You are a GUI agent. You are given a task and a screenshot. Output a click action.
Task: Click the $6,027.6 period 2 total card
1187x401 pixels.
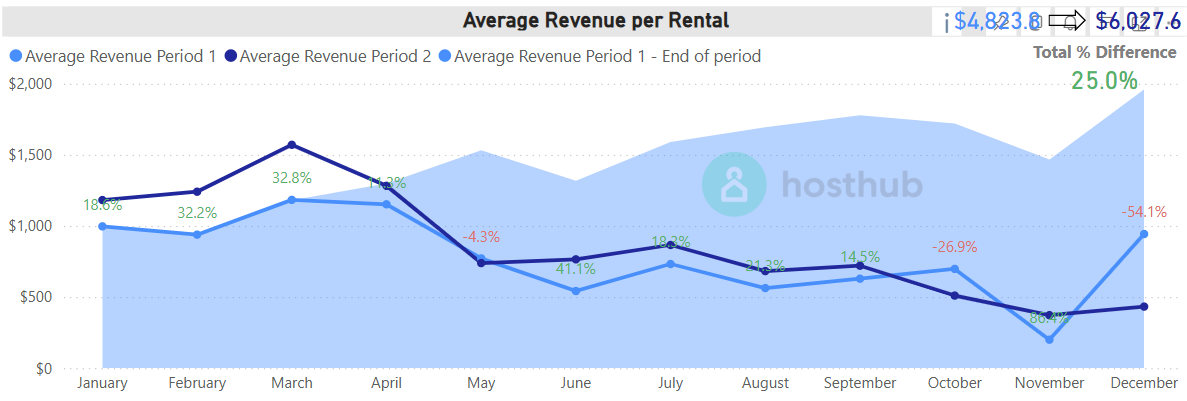1138,21
